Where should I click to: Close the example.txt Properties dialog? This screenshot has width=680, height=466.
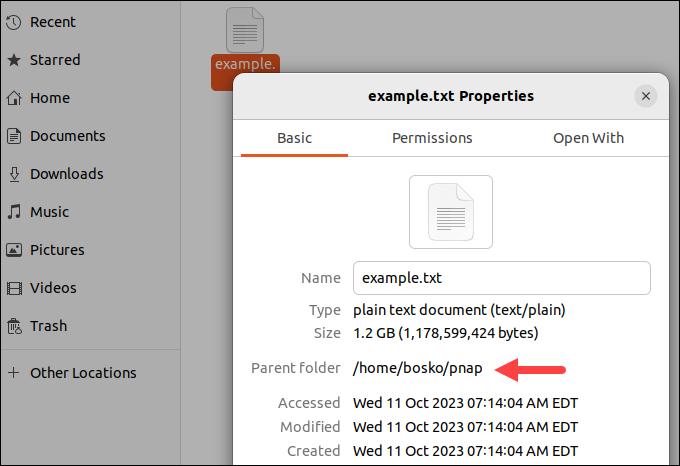(646, 96)
